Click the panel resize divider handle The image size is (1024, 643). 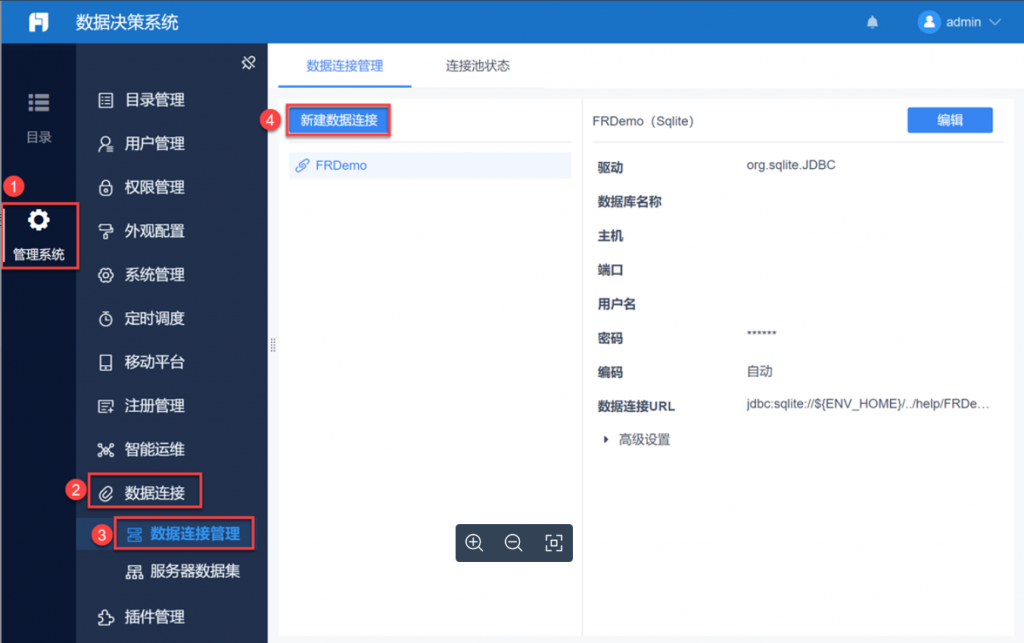tap(273, 345)
